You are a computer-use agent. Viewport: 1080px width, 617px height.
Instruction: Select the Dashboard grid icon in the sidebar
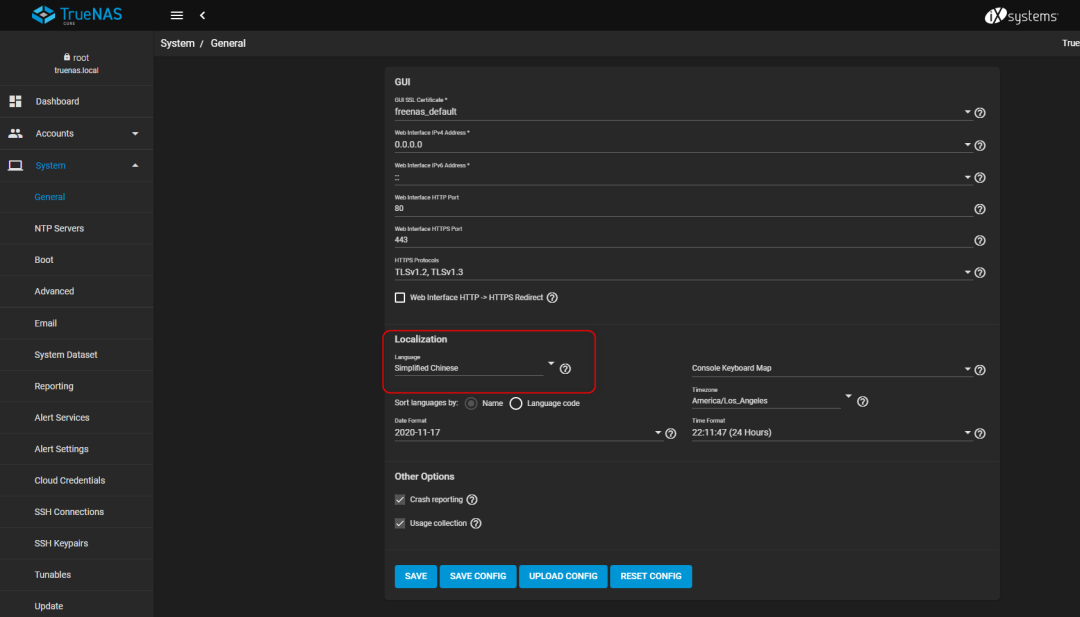(x=16, y=101)
